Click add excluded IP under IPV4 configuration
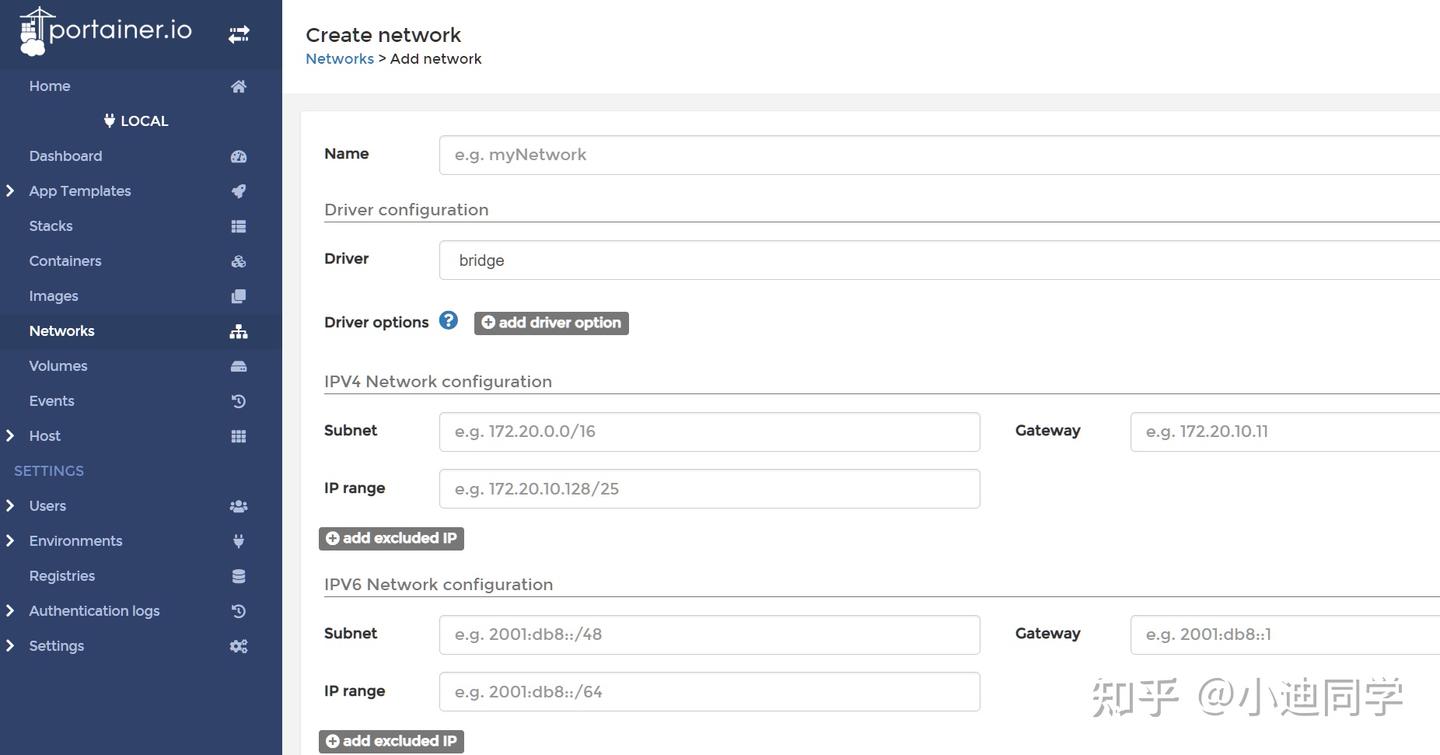 pos(391,537)
